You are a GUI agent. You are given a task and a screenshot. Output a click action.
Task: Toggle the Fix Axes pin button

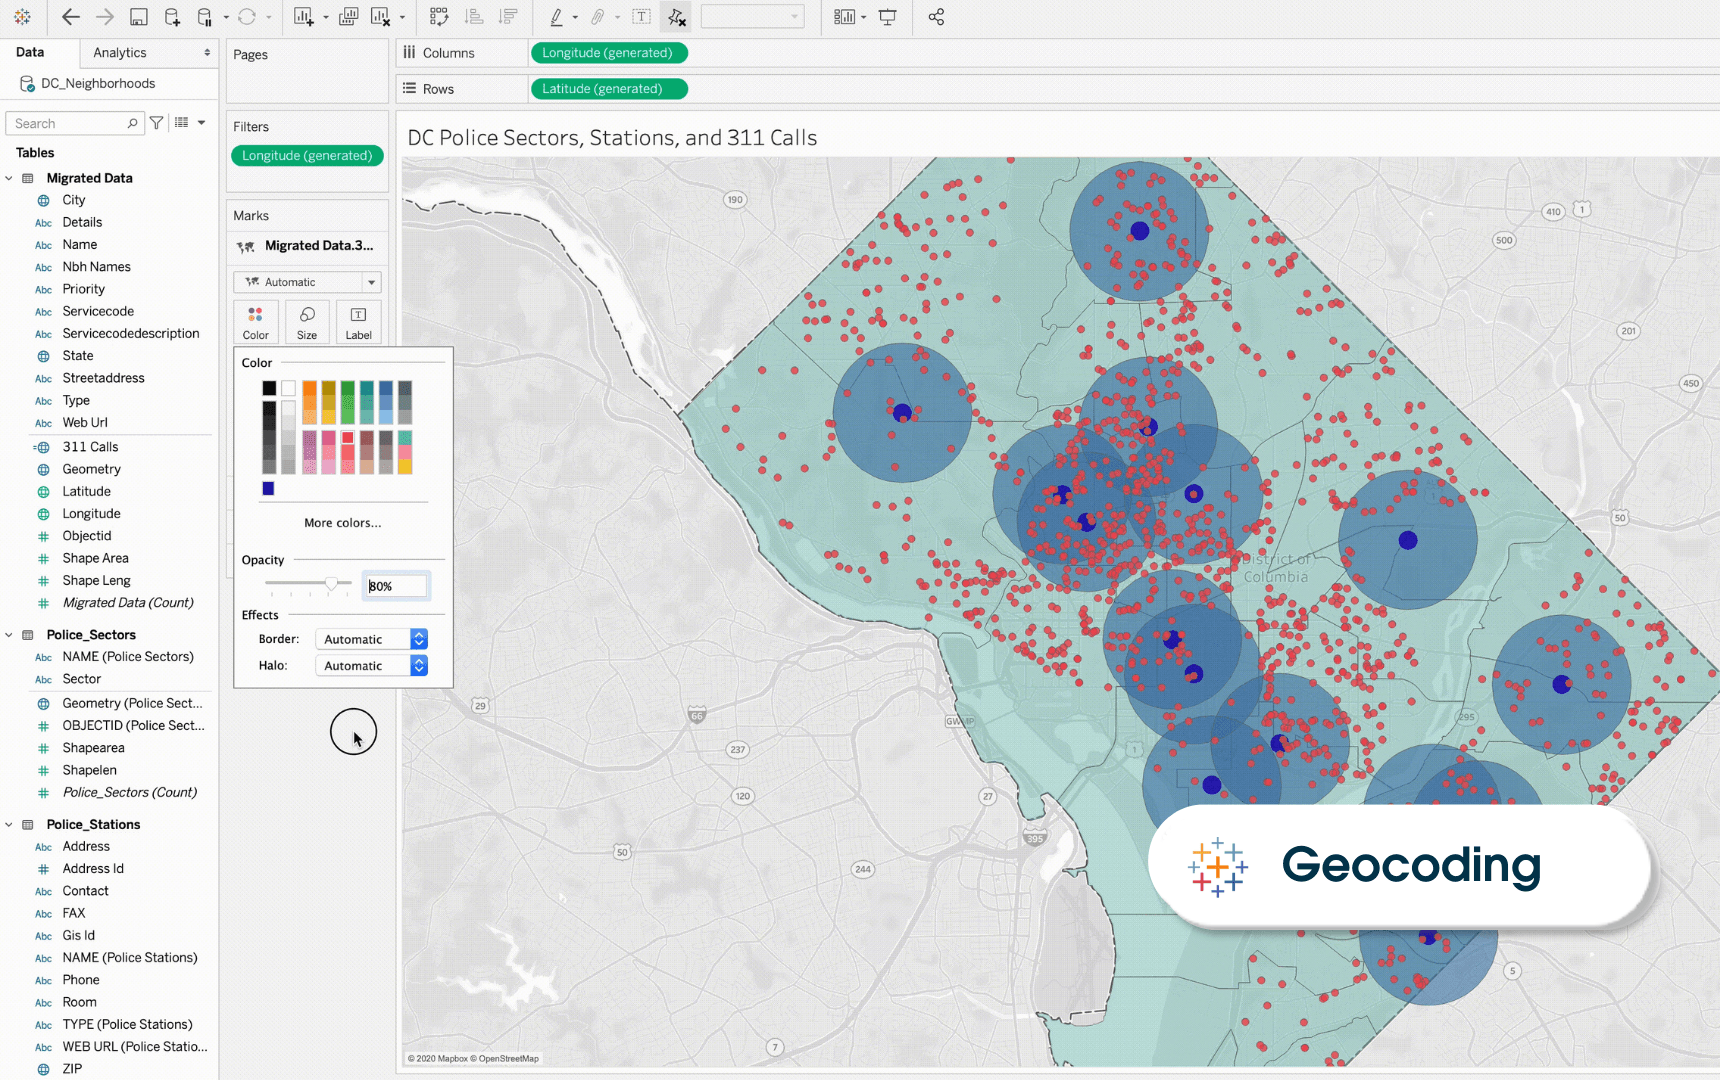click(677, 17)
